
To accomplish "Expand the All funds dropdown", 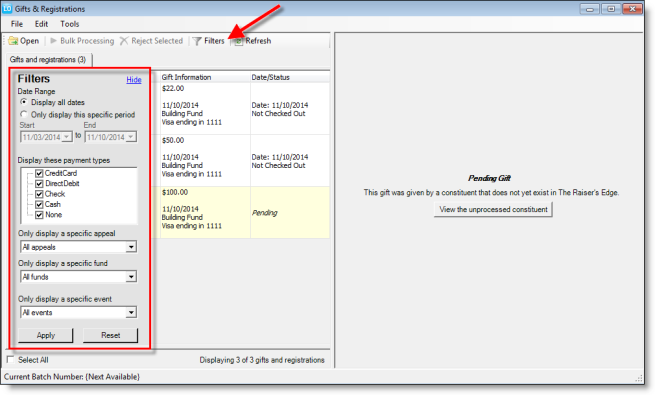I will pos(131,277).
